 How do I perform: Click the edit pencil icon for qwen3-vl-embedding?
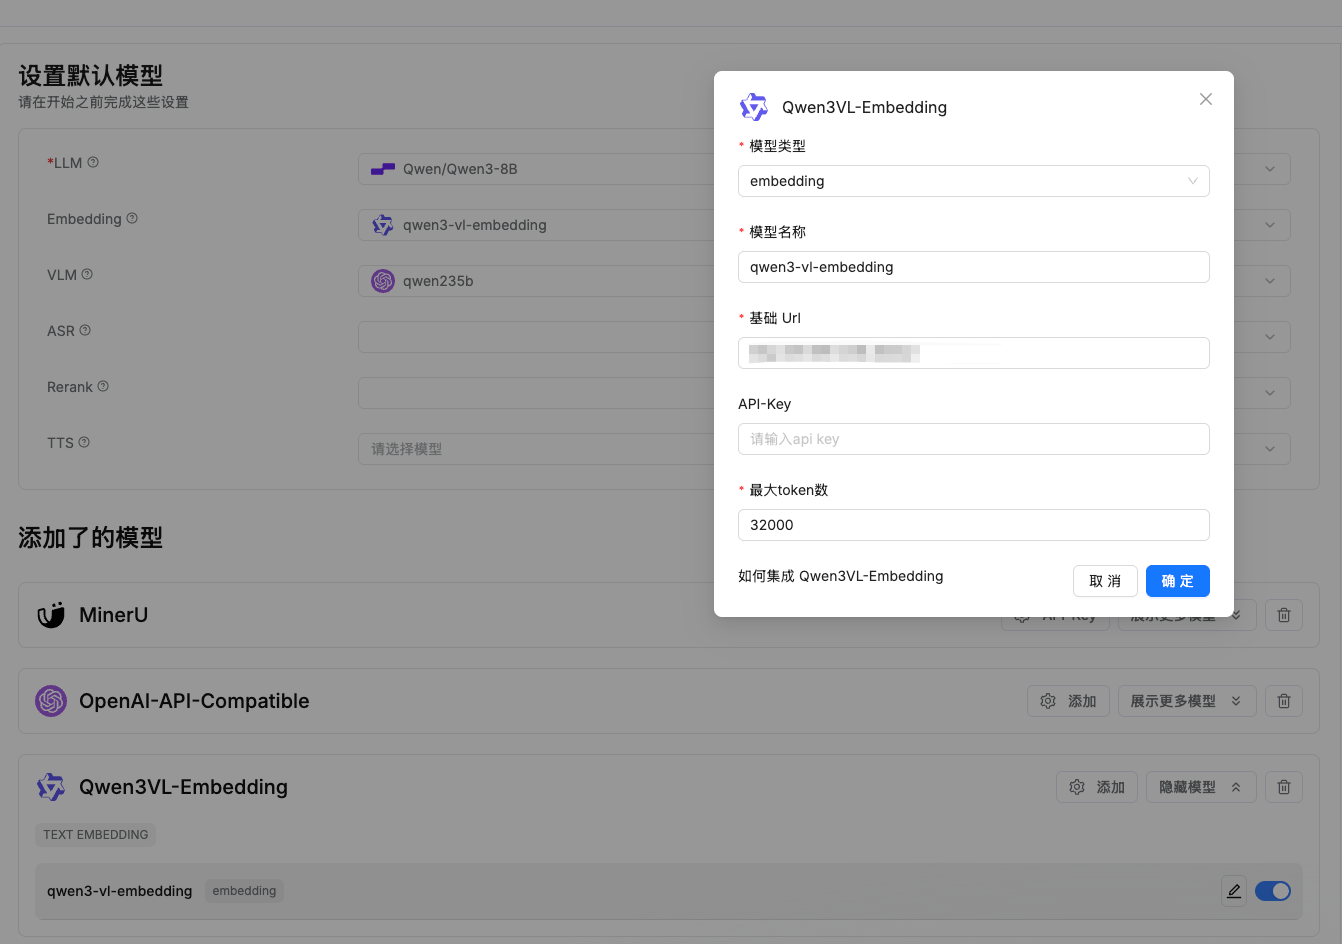pyautogui.click(x=1234, y=891)
